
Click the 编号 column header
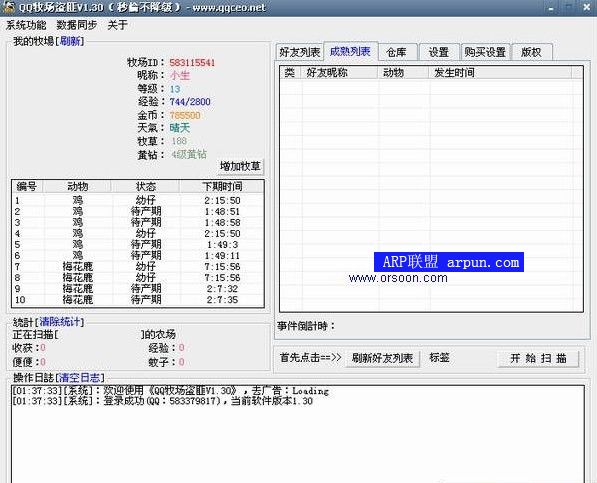[27, 187]
